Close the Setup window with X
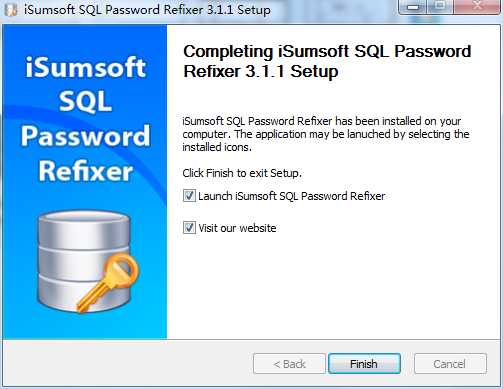This screenshot has height=389, width=503. [477, 7]
